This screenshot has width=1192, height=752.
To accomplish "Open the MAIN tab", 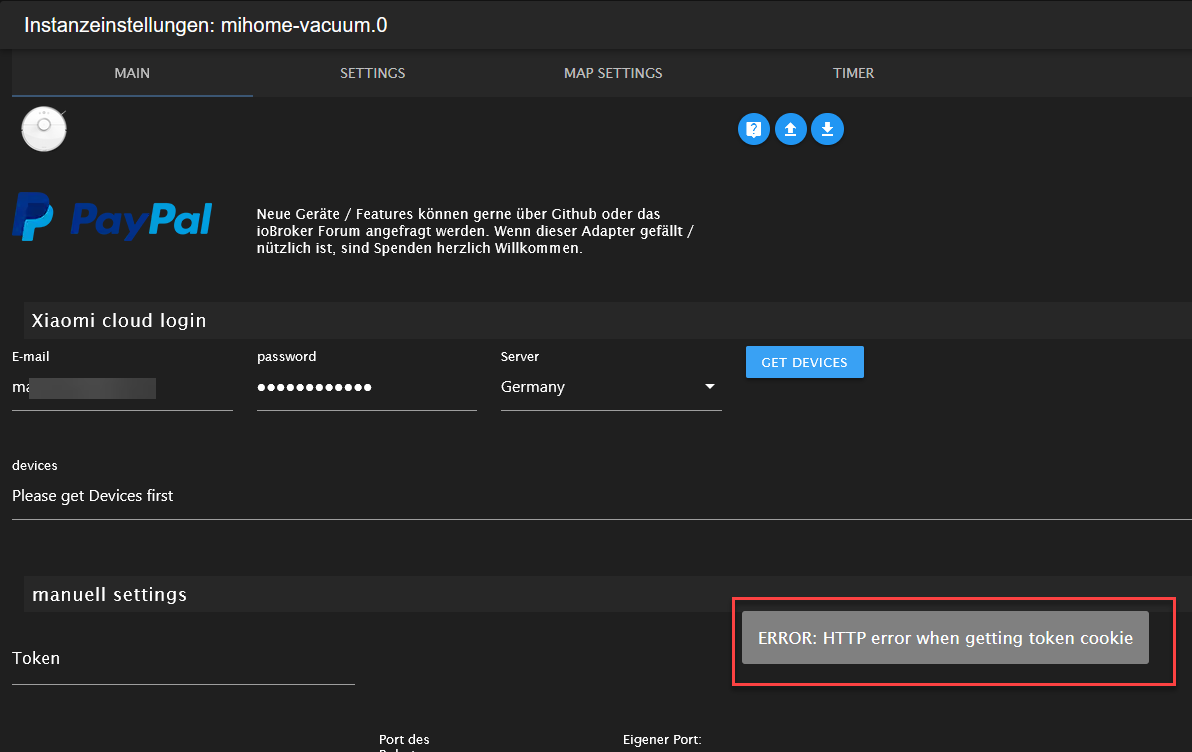I will click(132, 73).
